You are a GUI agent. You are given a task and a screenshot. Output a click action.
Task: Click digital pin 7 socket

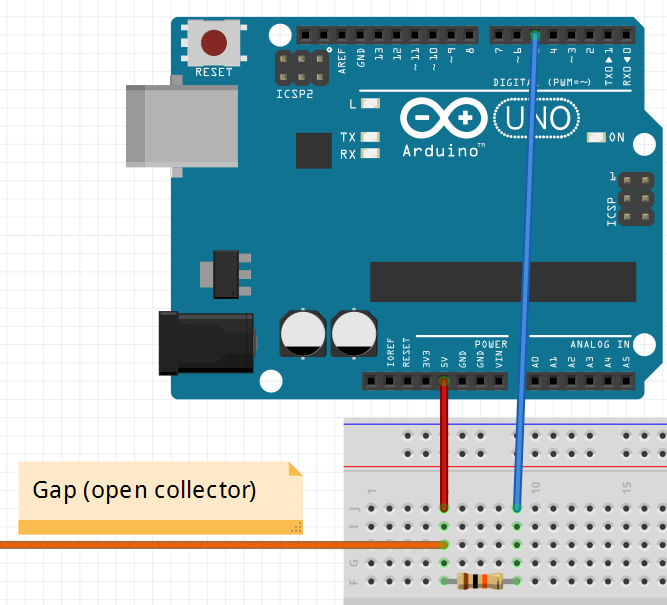(499, 34)
